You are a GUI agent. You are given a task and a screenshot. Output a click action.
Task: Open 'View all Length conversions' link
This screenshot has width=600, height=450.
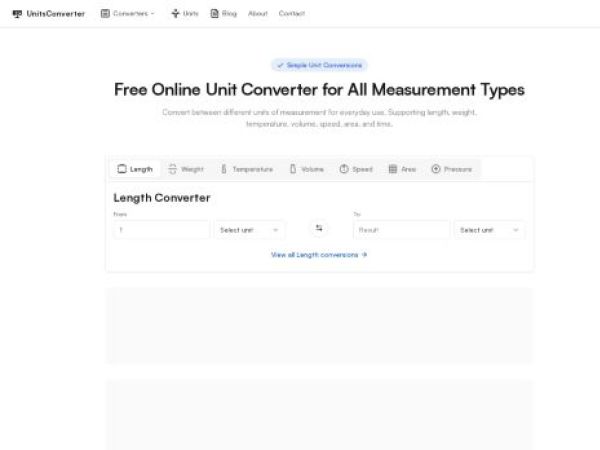click(x=319, y=254)
